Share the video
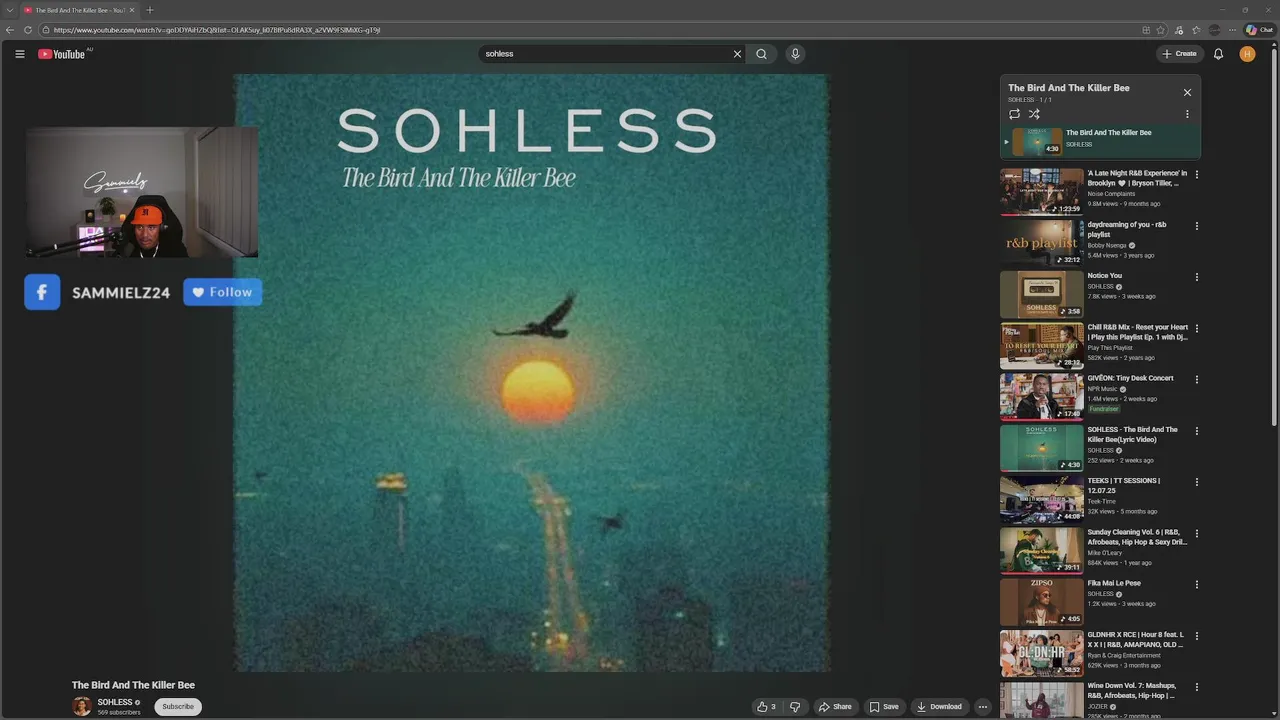 (835, 707)
